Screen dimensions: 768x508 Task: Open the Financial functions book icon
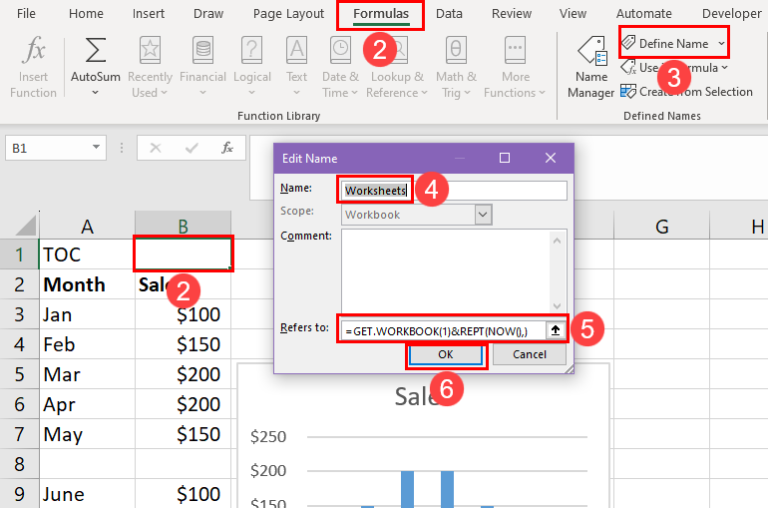click(x=203, y=50)
